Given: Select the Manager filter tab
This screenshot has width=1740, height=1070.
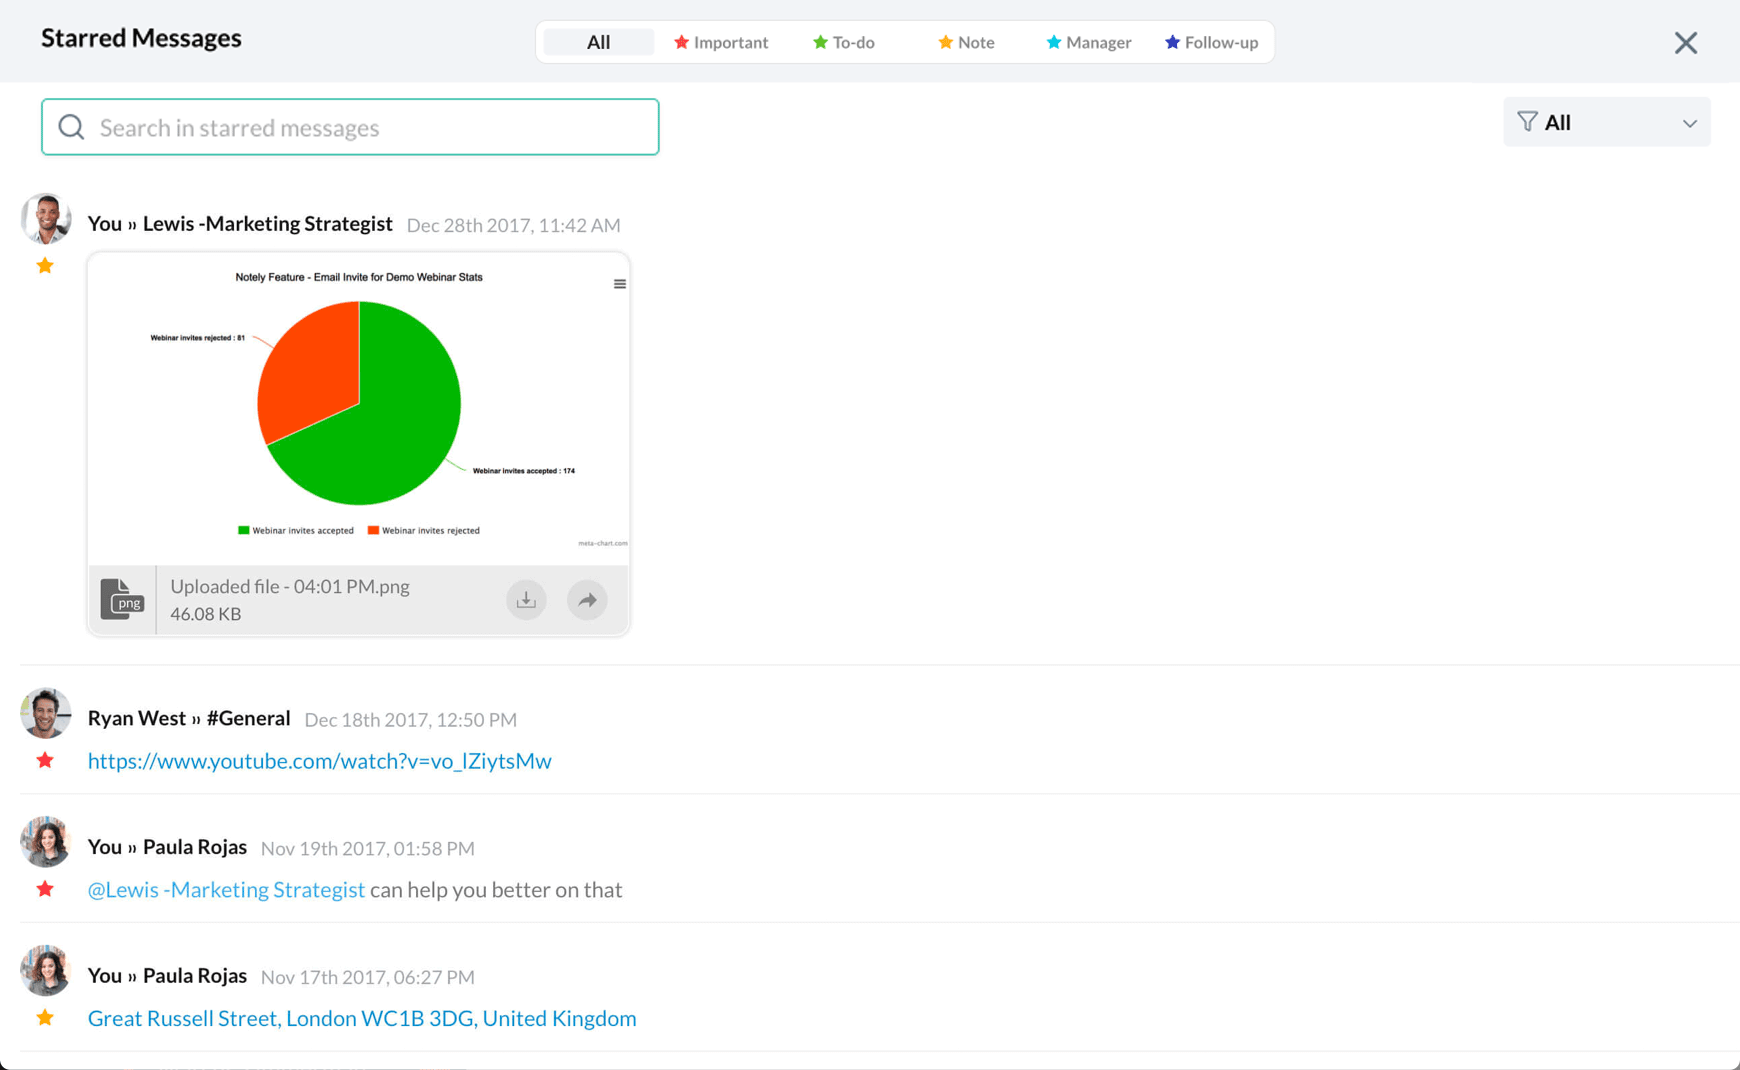Looking at the screenshot, I should click(1089, 42).
